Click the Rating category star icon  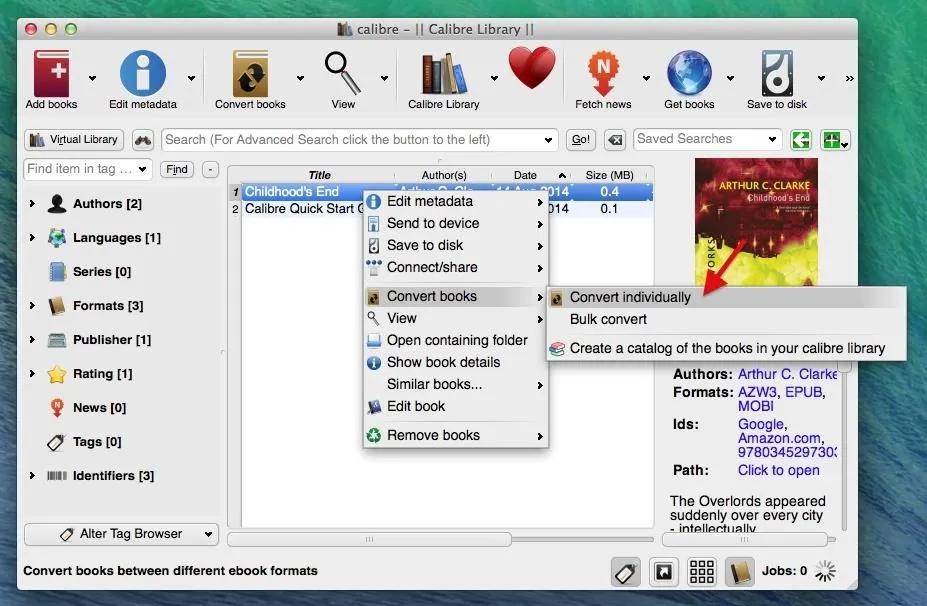coord(57,374)
